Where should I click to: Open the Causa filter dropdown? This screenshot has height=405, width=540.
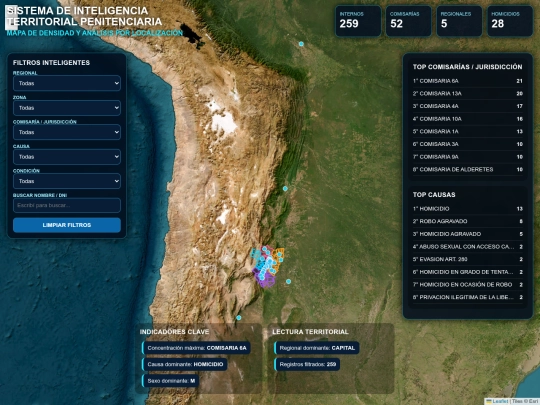tap(67, 157)
